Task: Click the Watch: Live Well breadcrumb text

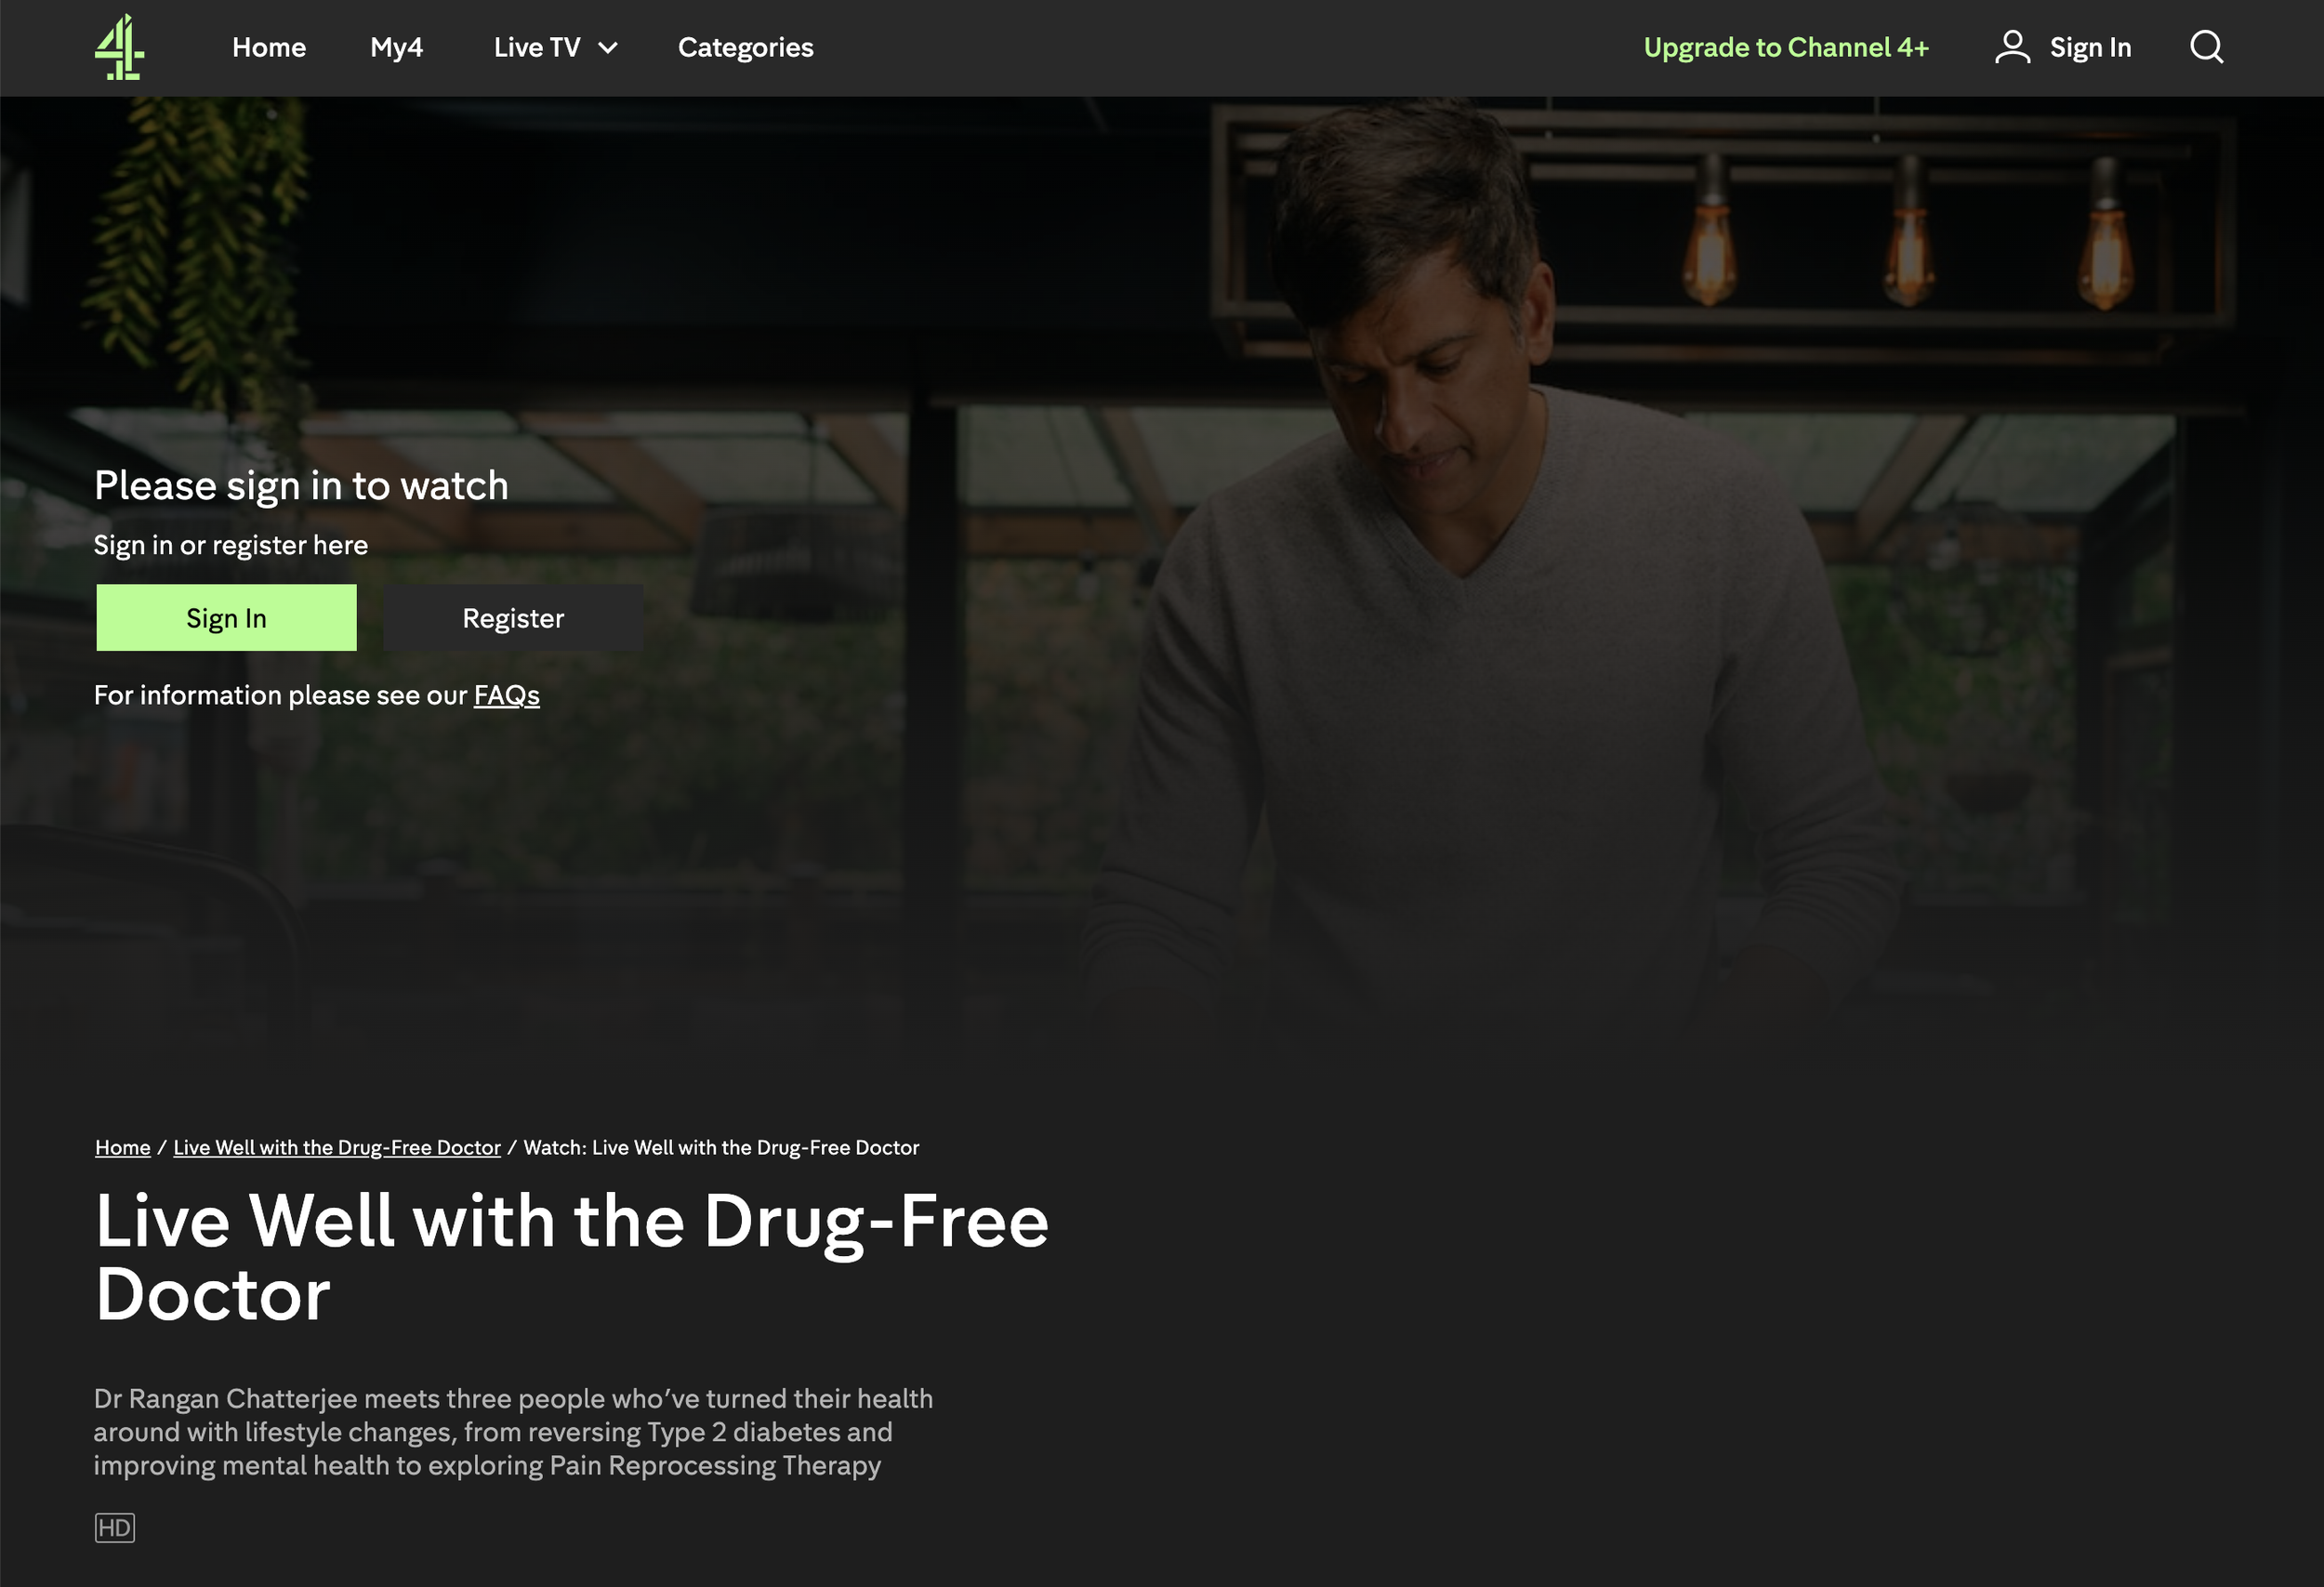Action: point(721,1147)
